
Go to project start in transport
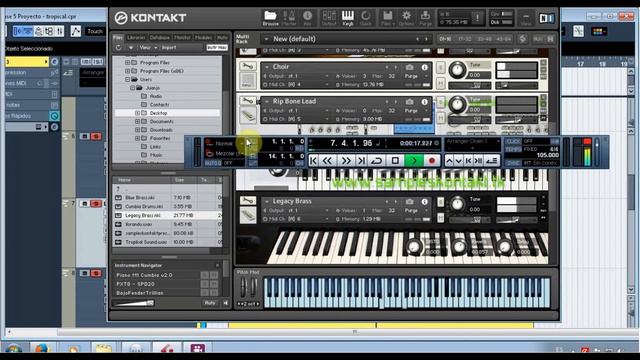313,161
